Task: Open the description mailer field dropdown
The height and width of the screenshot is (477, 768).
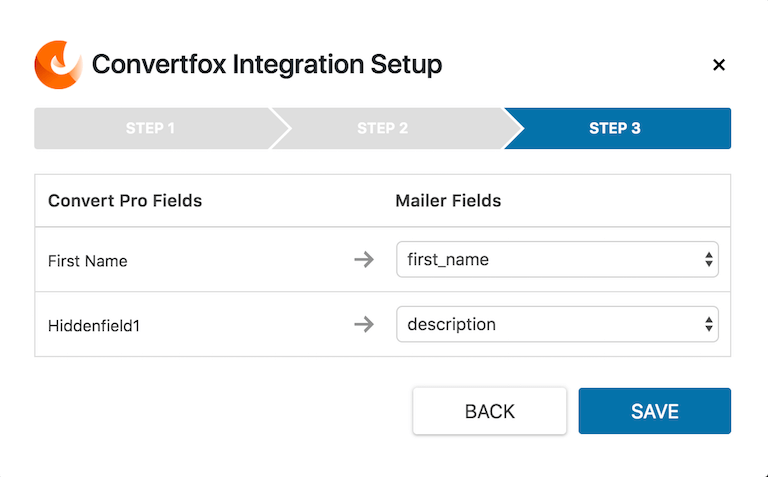Action: tap(557, 324)
